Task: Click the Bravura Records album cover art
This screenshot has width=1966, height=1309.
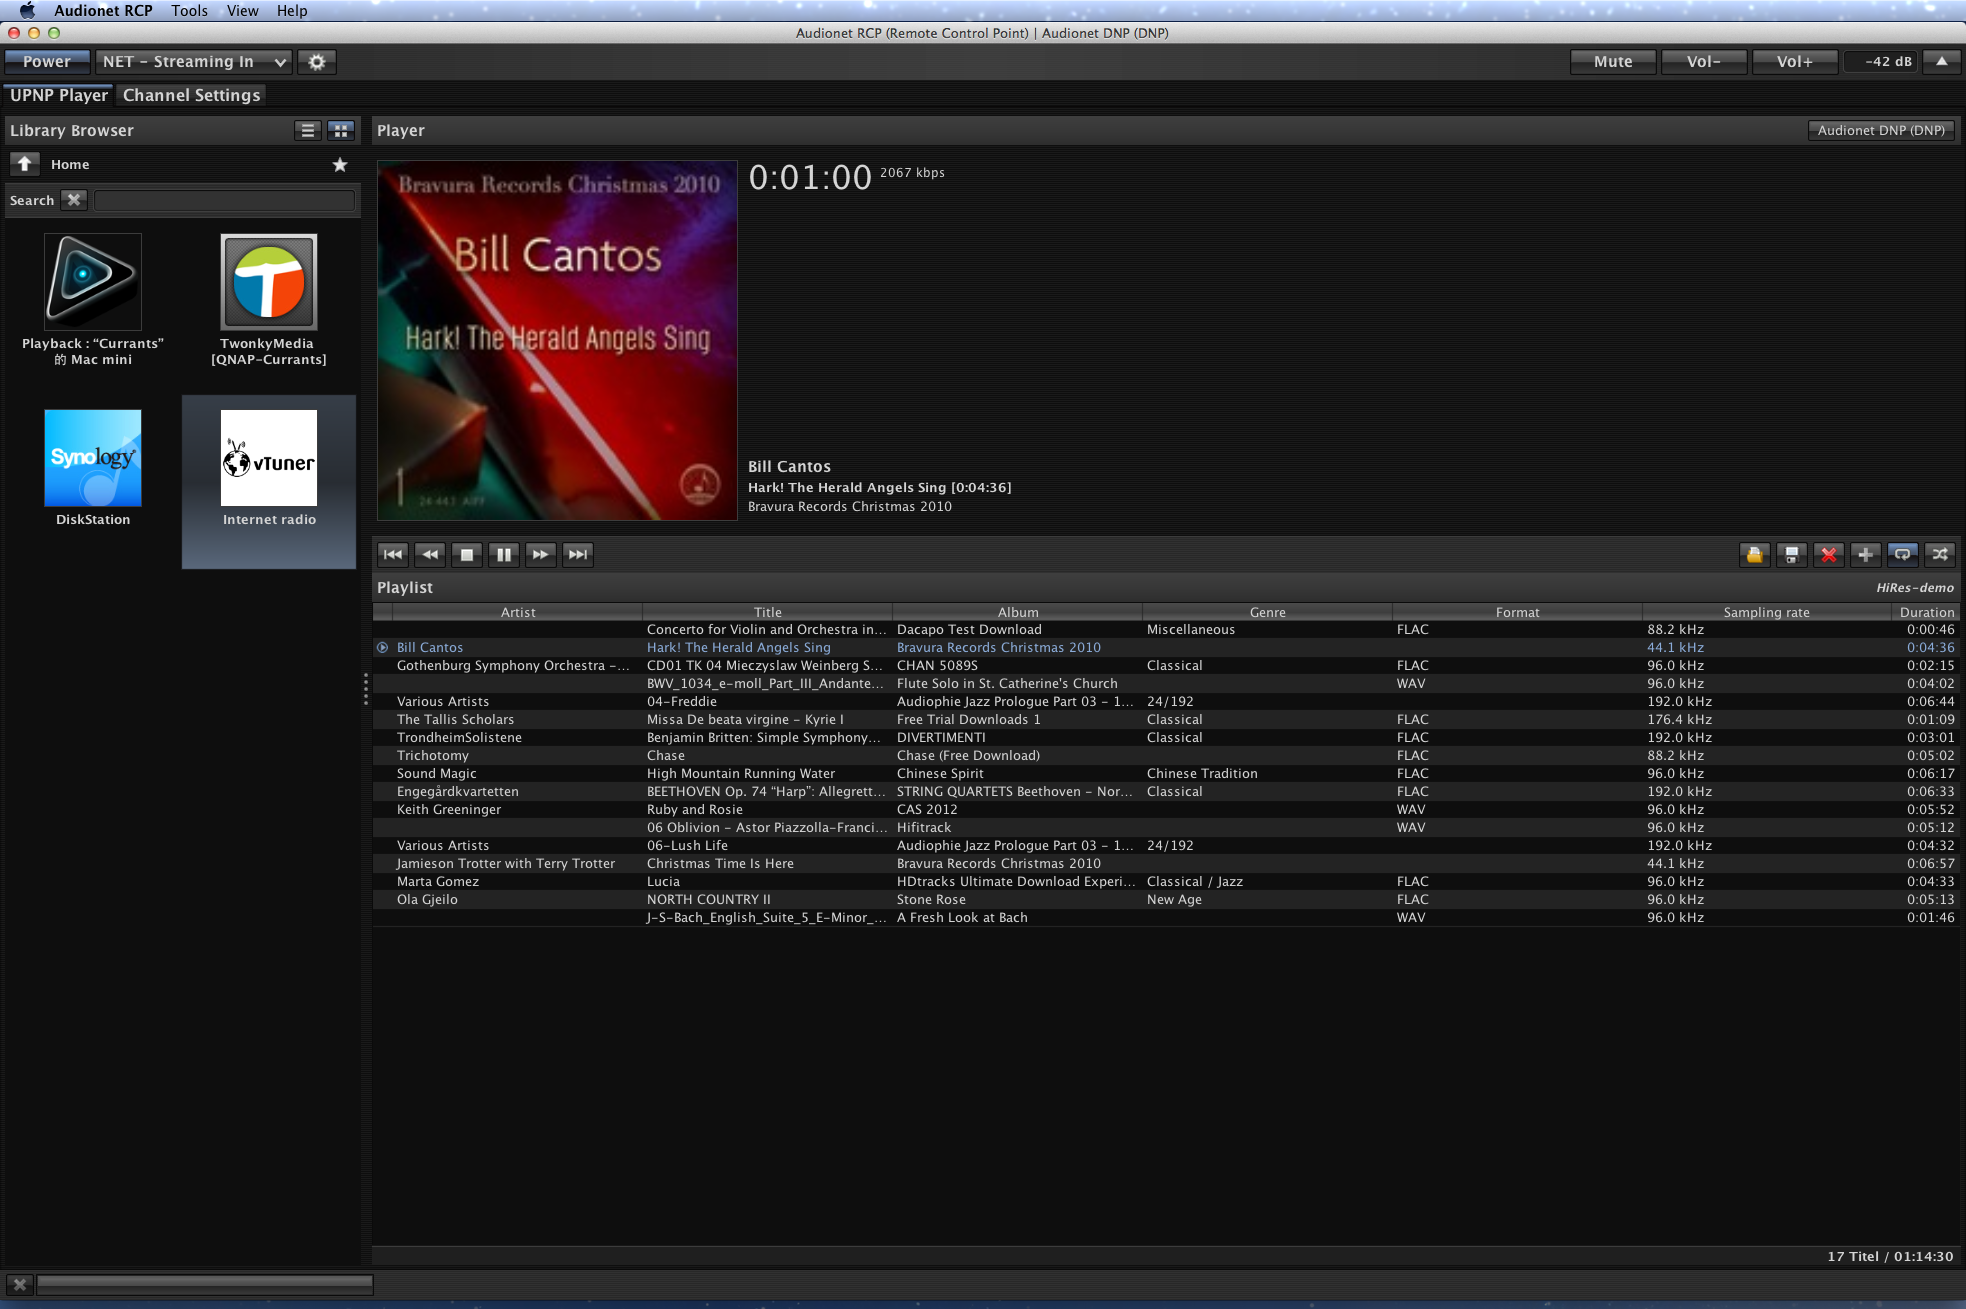Action: coord(557,340)
